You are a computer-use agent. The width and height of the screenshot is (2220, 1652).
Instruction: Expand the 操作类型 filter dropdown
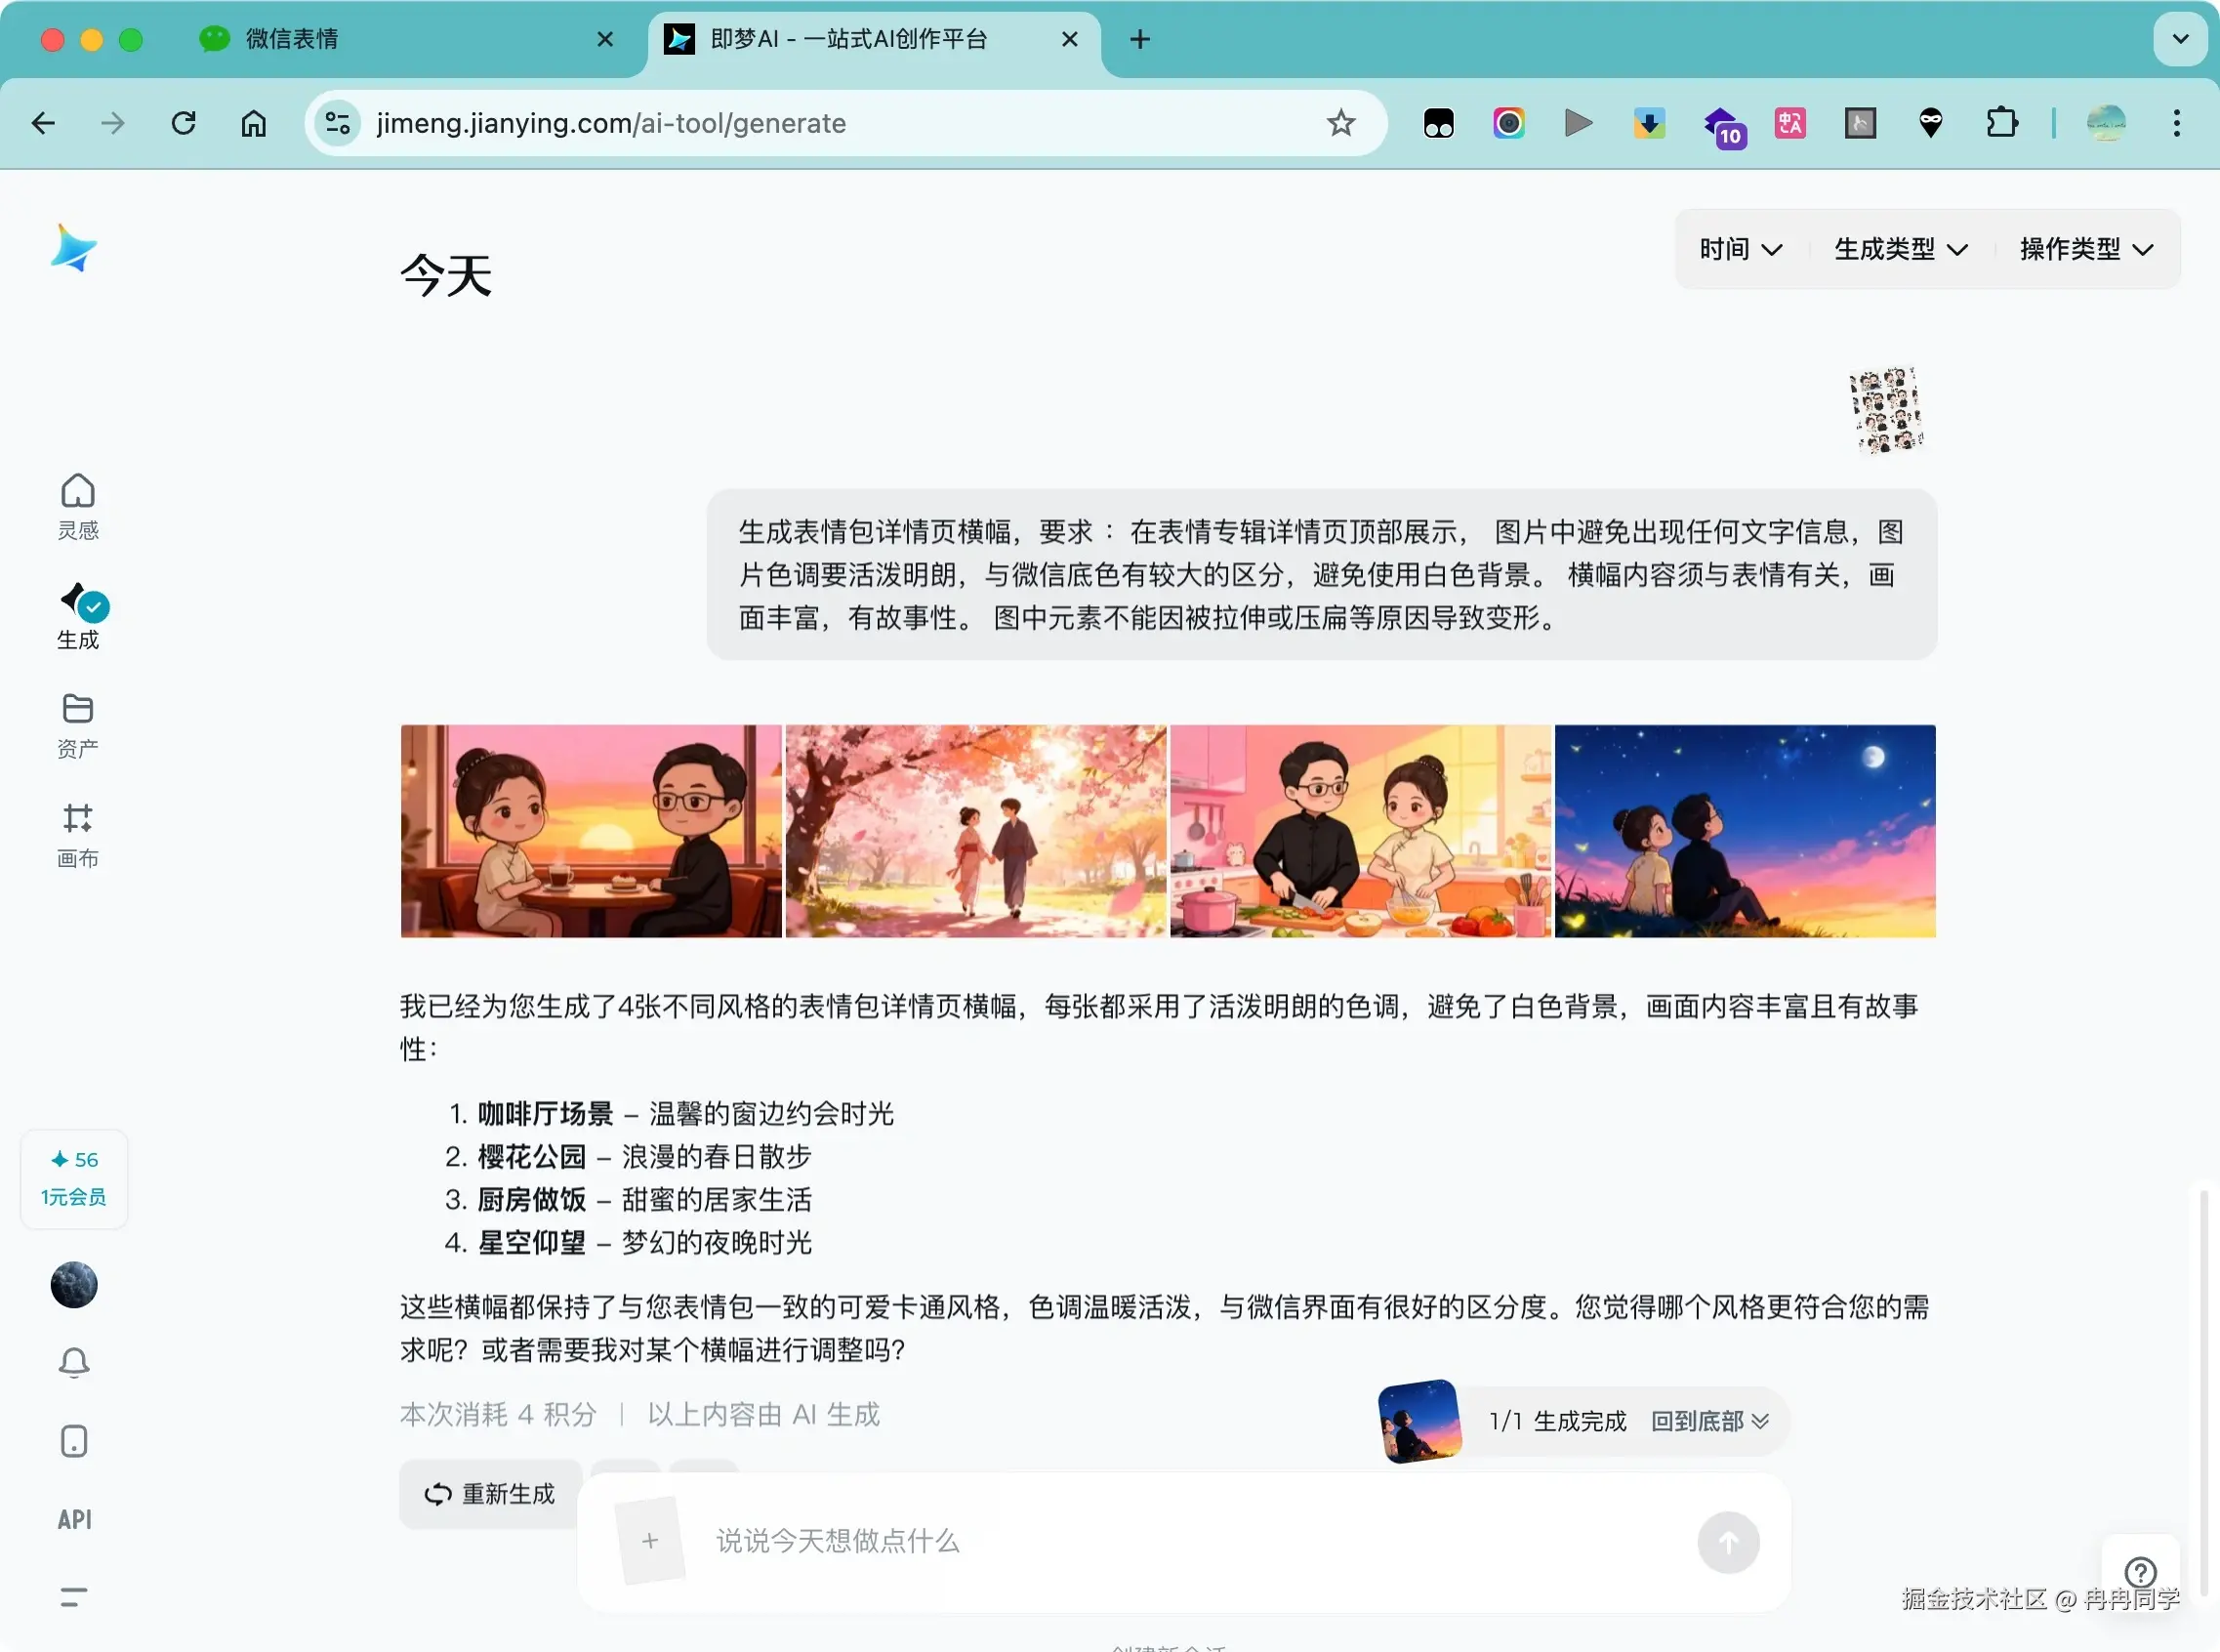coord(2086,249)
